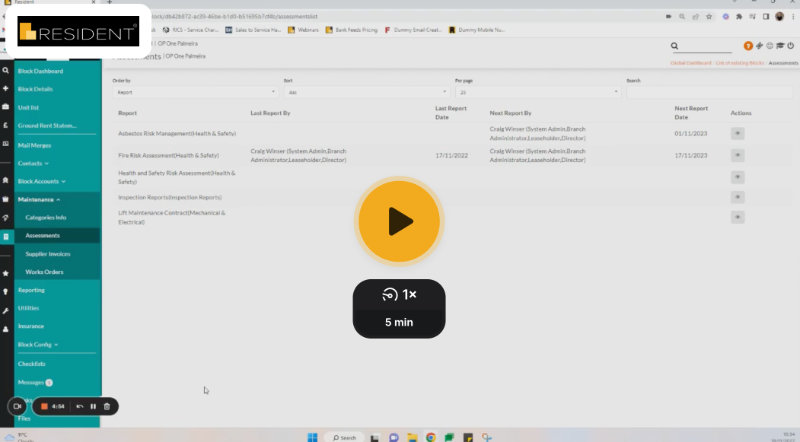Open Works Orders in the sidebar
This screenshot has width=800, height=442.
(45, 271)
